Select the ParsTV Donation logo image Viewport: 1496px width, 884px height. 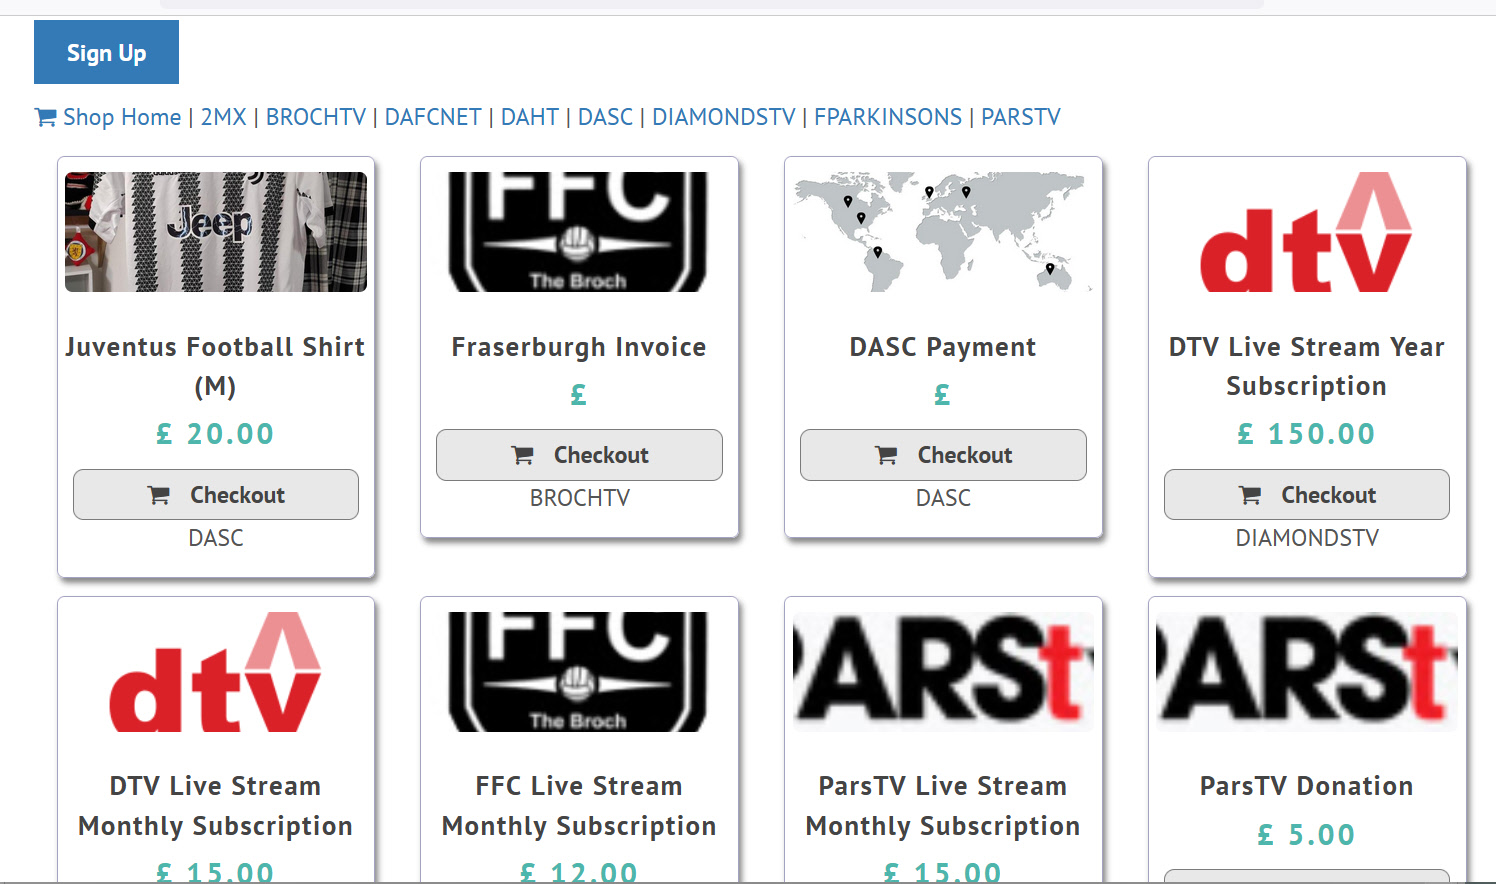1306,672
